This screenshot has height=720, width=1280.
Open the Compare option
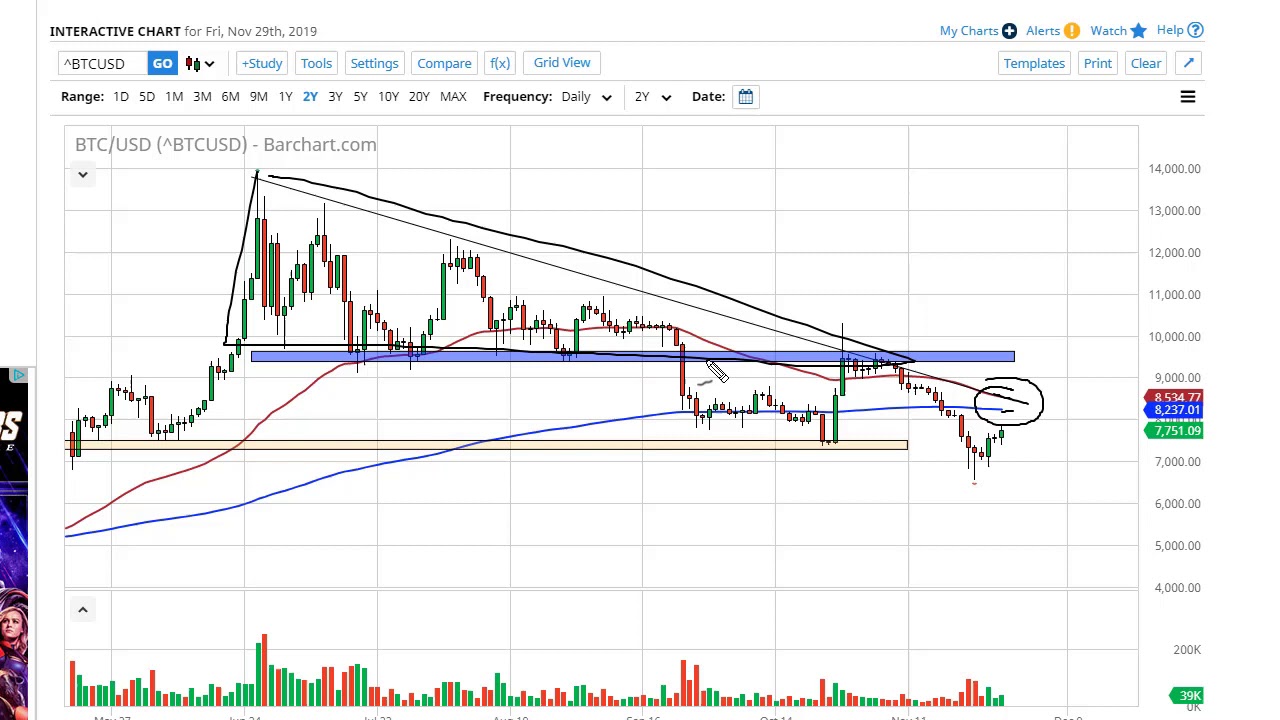tap(444, 63)
